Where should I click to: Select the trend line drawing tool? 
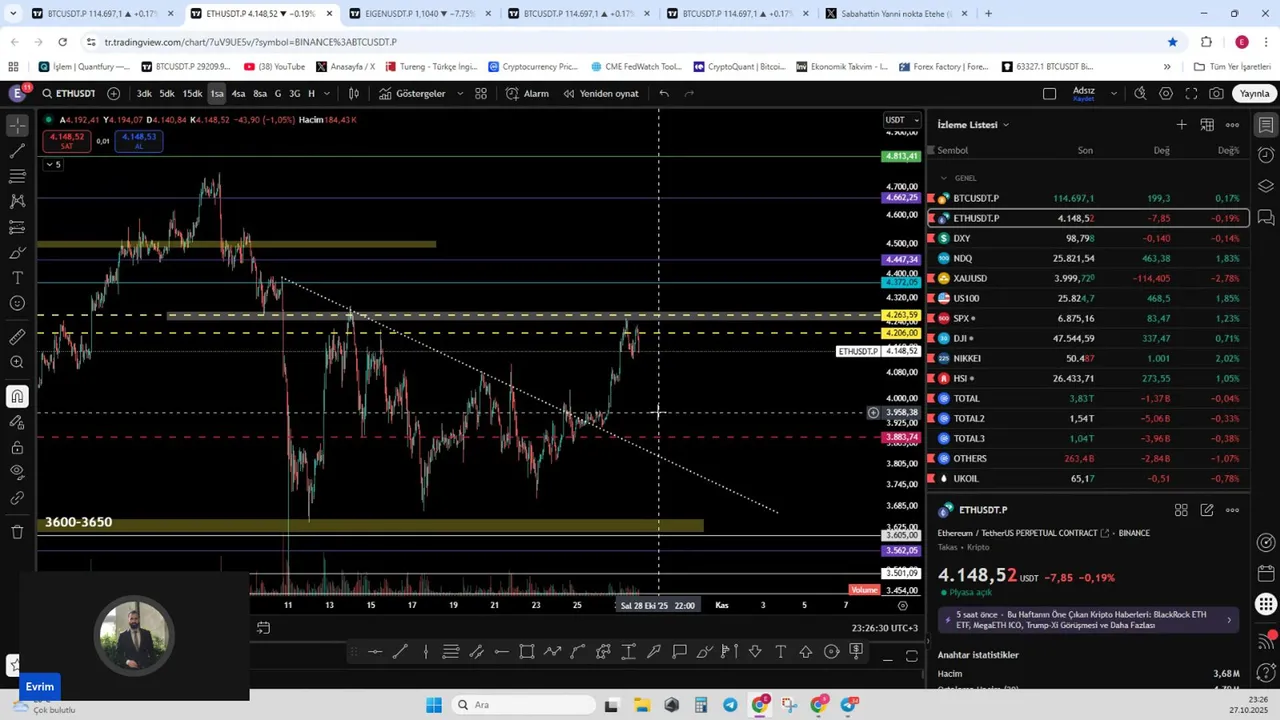click(x=17, y=151)
